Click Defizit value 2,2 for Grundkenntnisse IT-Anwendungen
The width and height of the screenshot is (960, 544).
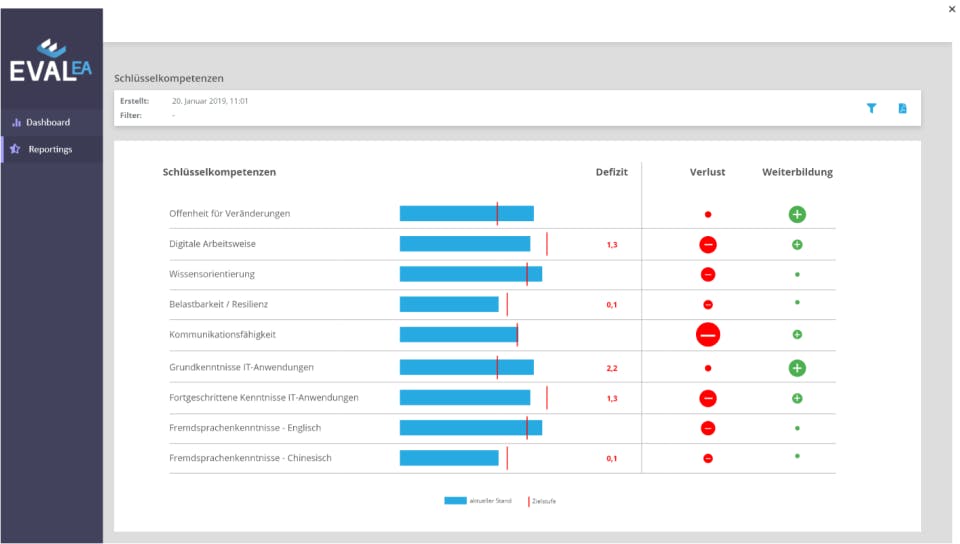click(x=612, y=368)
